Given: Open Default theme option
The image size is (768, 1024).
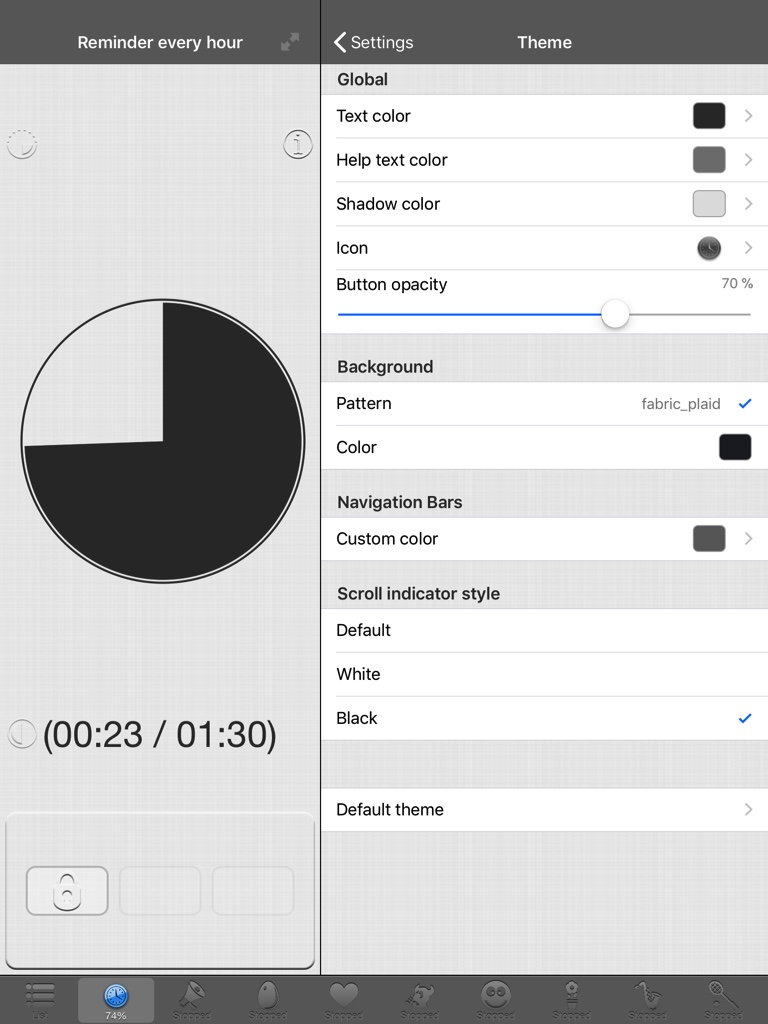Looking at the screenshot, I should pyautogui.click(x=544, y=810).
